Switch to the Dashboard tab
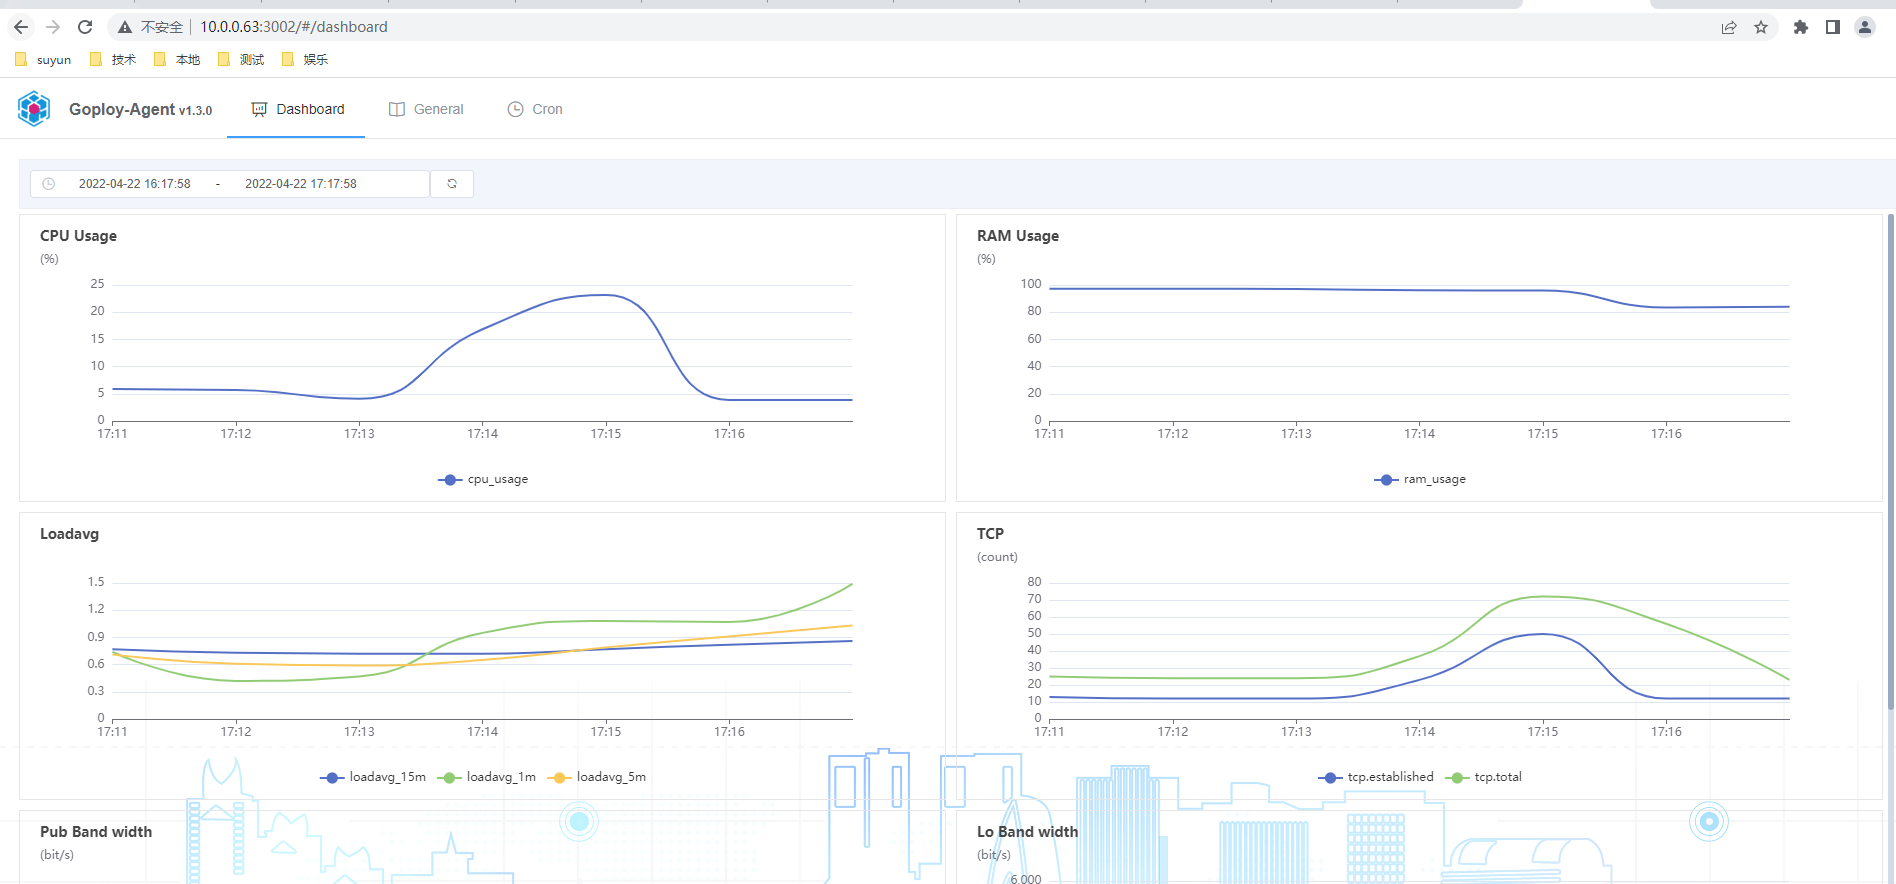The height and width of the screenshot is (884, 1896). coord(297,109)
